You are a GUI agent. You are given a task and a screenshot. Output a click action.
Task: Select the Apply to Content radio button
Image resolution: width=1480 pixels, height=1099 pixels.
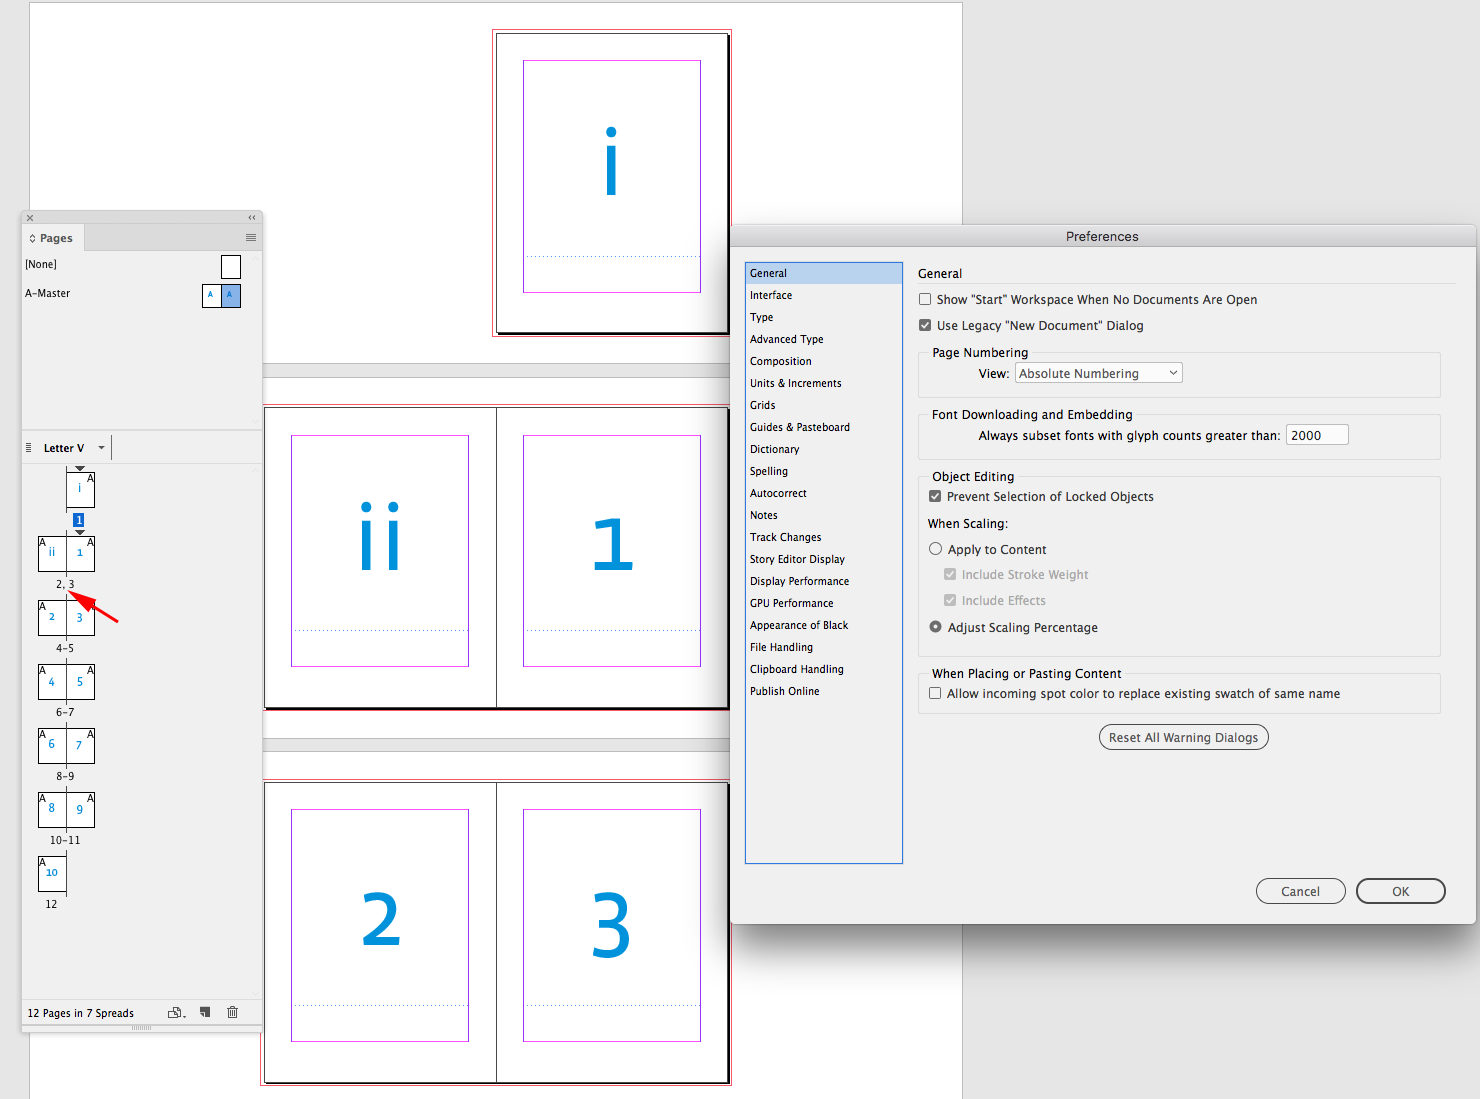point(936,548)
